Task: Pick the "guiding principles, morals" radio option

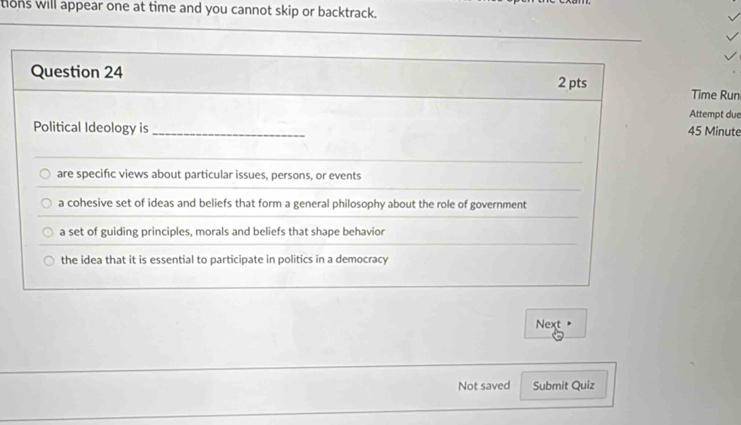Action: tap(47, 232)
